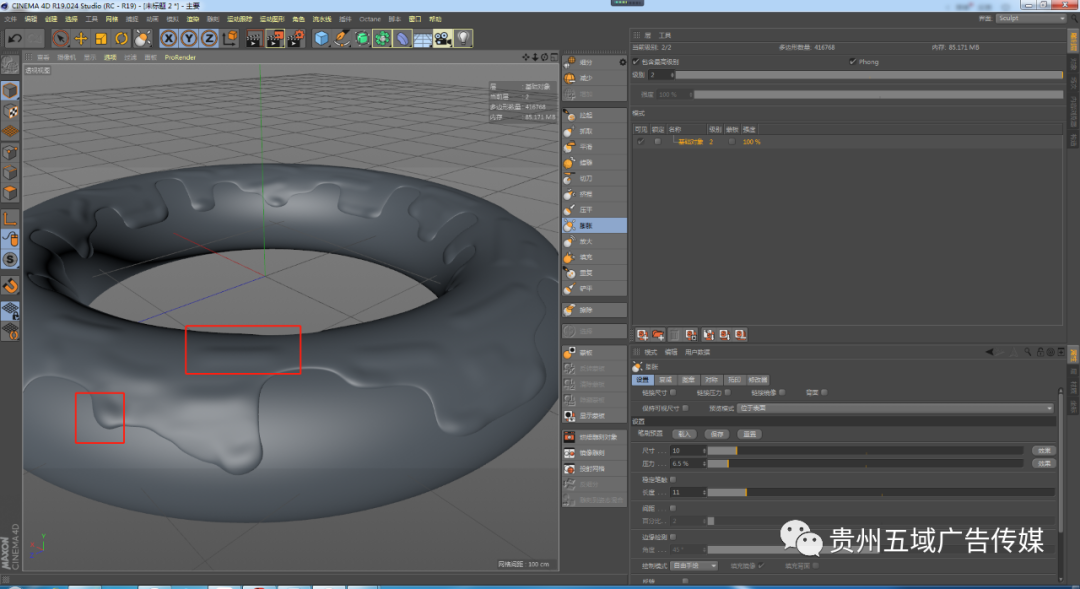Screen dimensions: 1080x589
Task: Select the live selection arrow tool
Action: [x=61, y=39]
